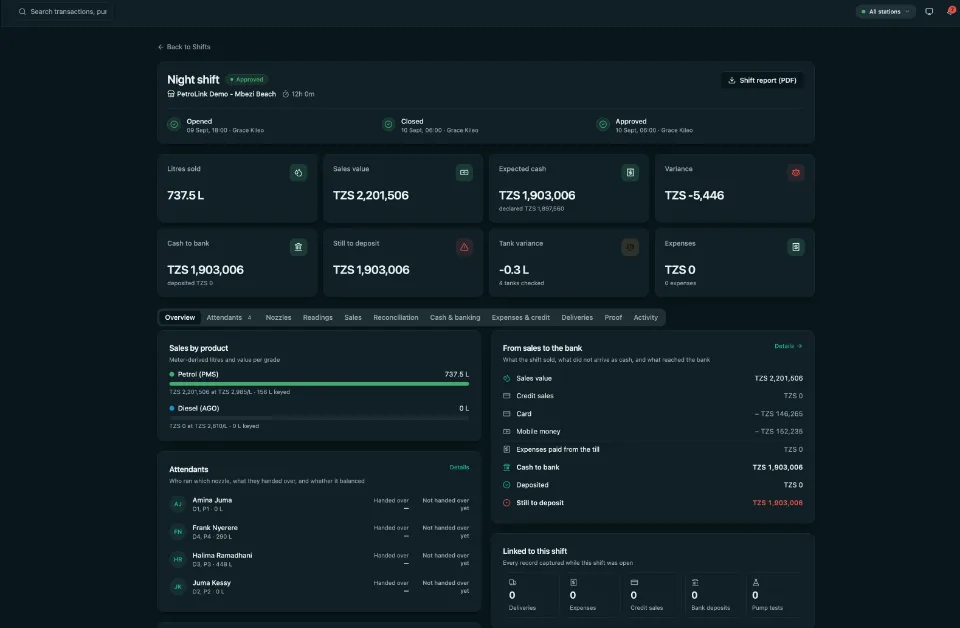Click the Expenses card icon
This screenshot has width=960, height=628.
click(x=796, y=247)
